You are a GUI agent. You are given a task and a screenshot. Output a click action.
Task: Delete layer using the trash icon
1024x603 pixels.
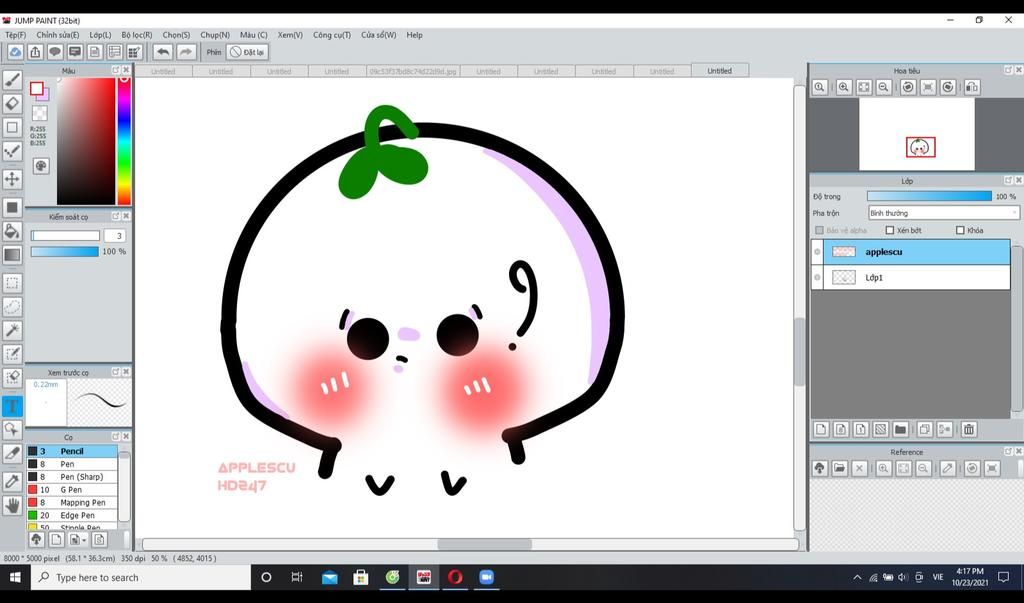click(968, 430)
